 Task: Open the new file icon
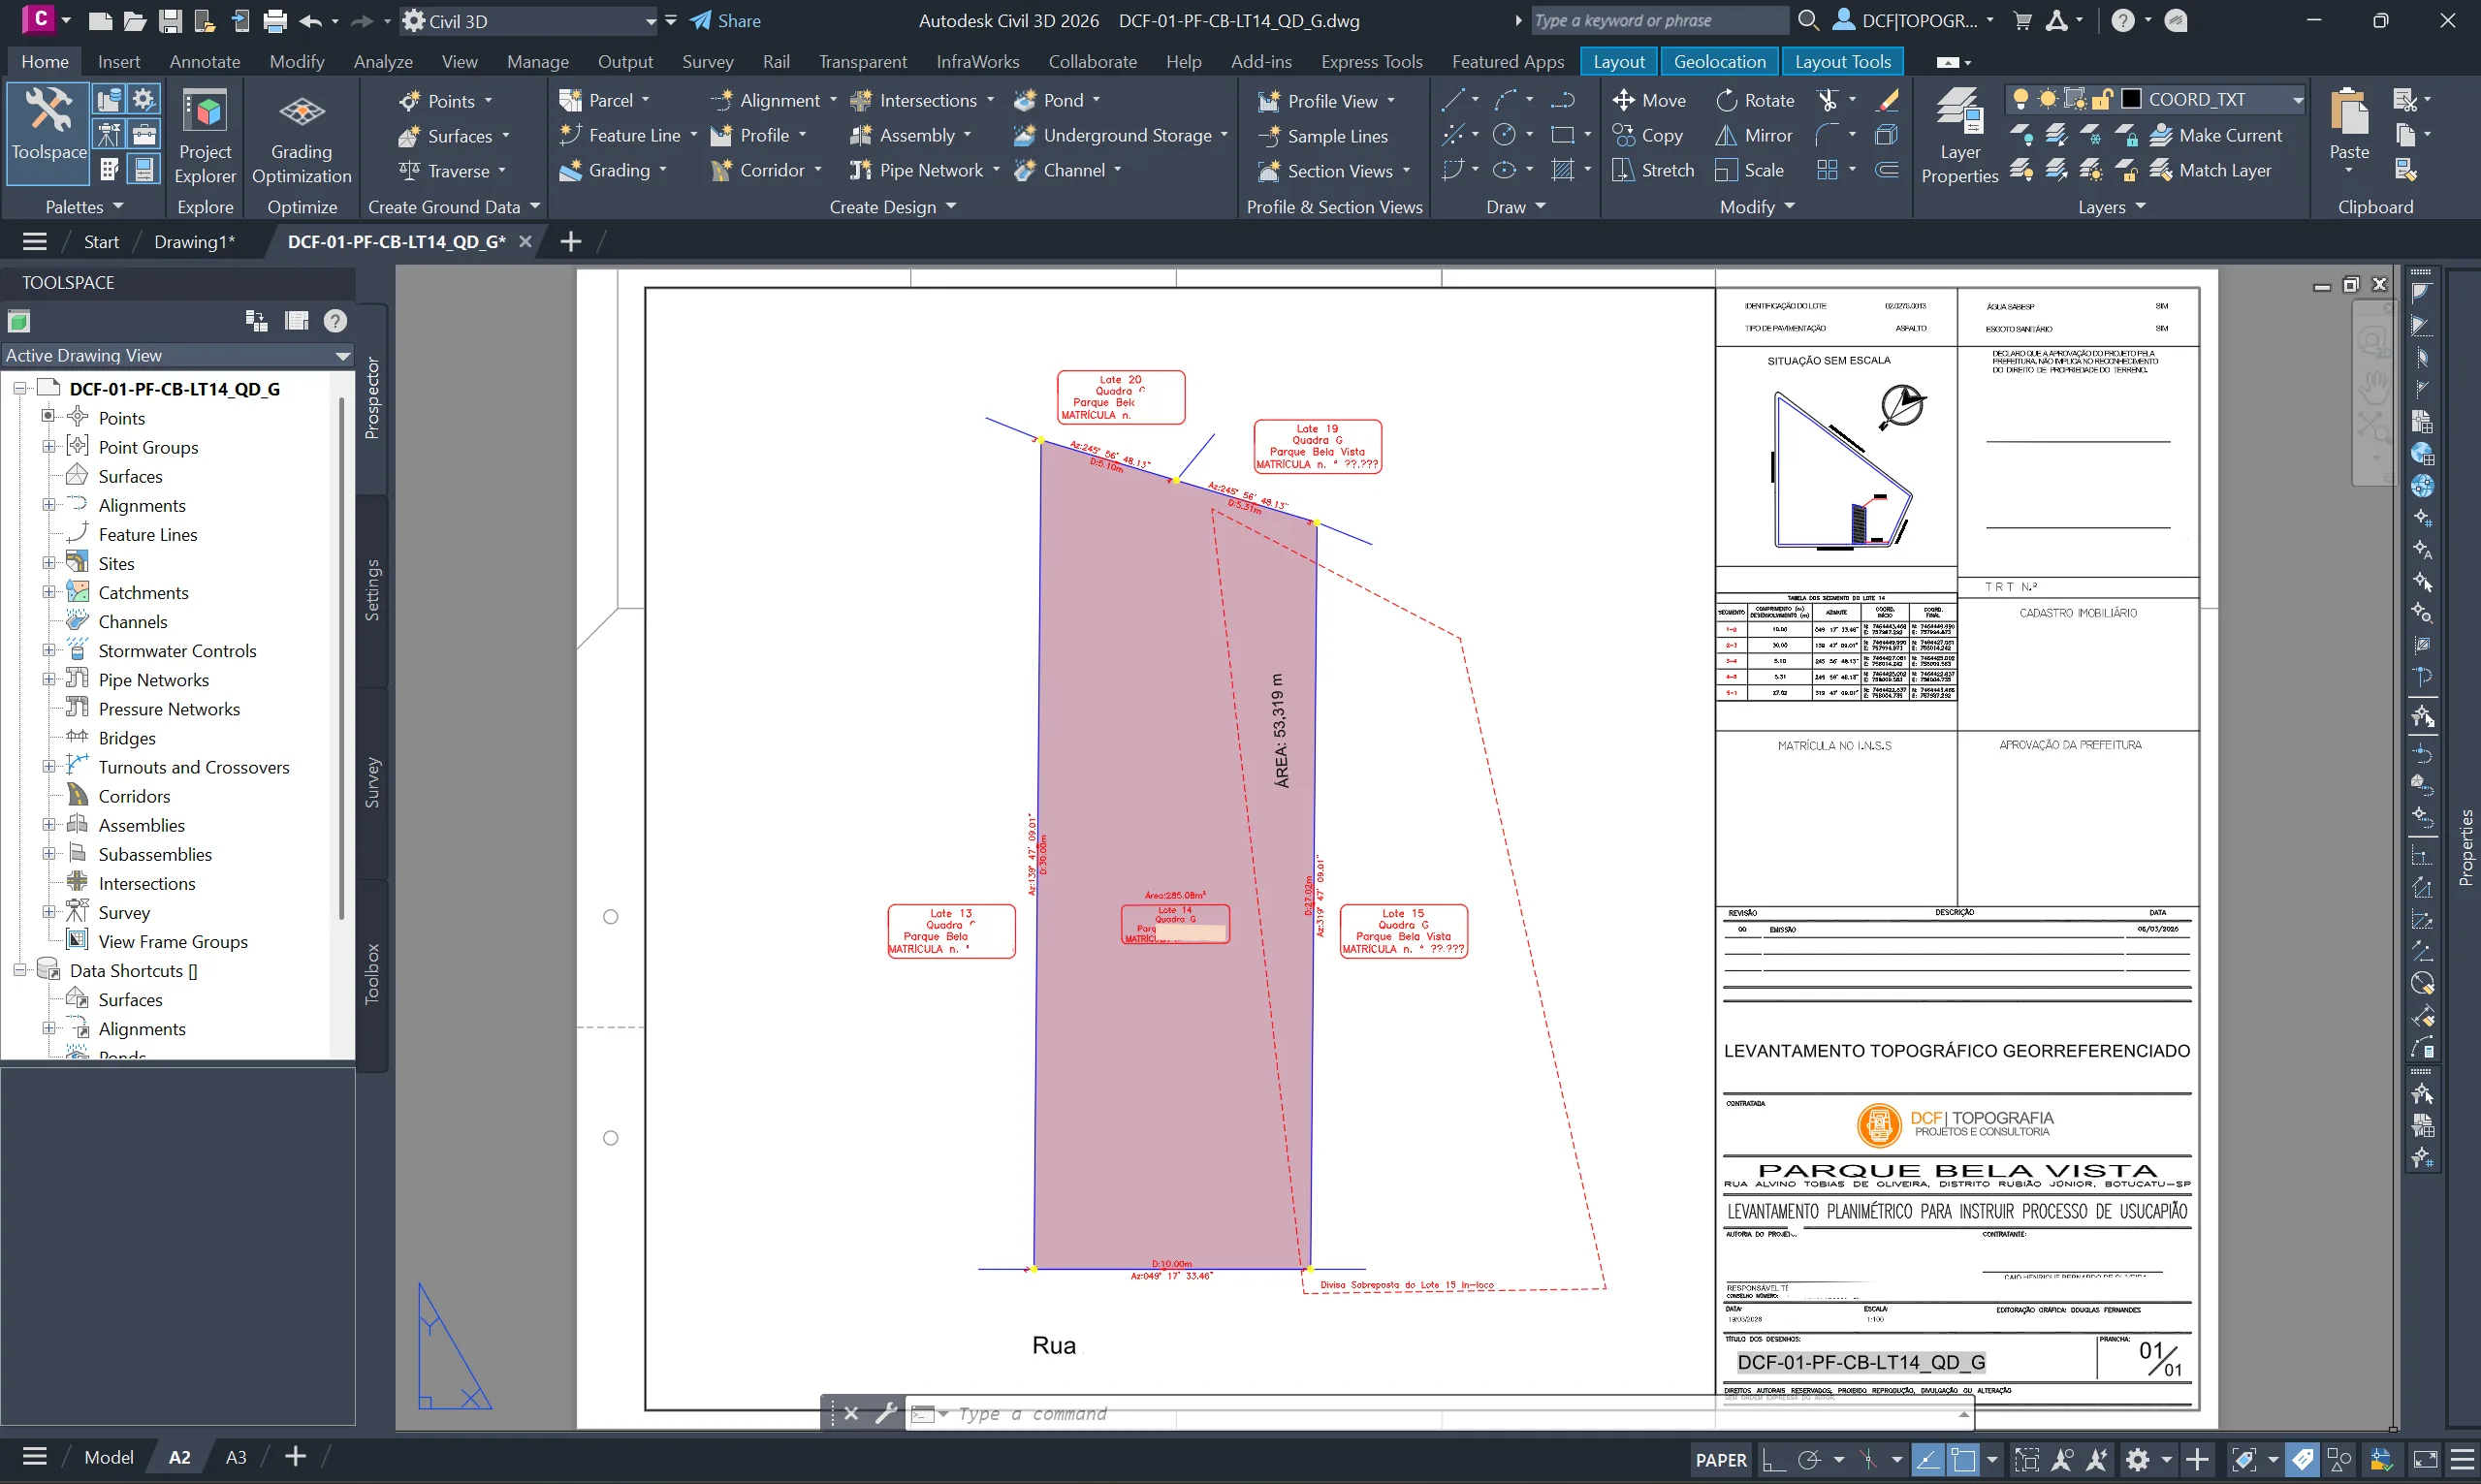[x=100, y=21]
